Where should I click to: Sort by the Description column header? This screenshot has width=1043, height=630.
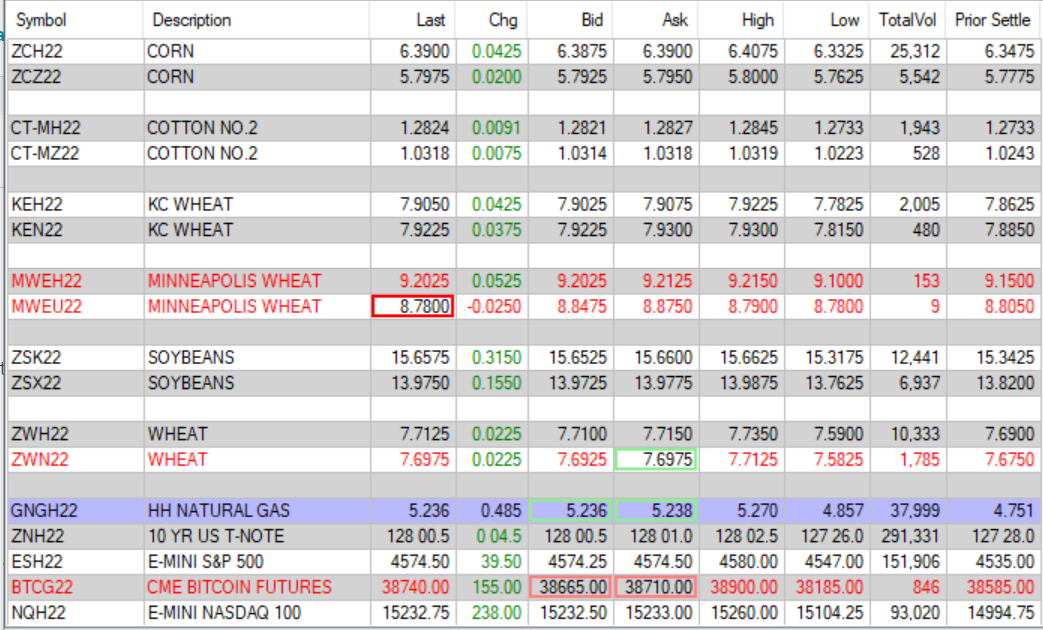(256, 20)
